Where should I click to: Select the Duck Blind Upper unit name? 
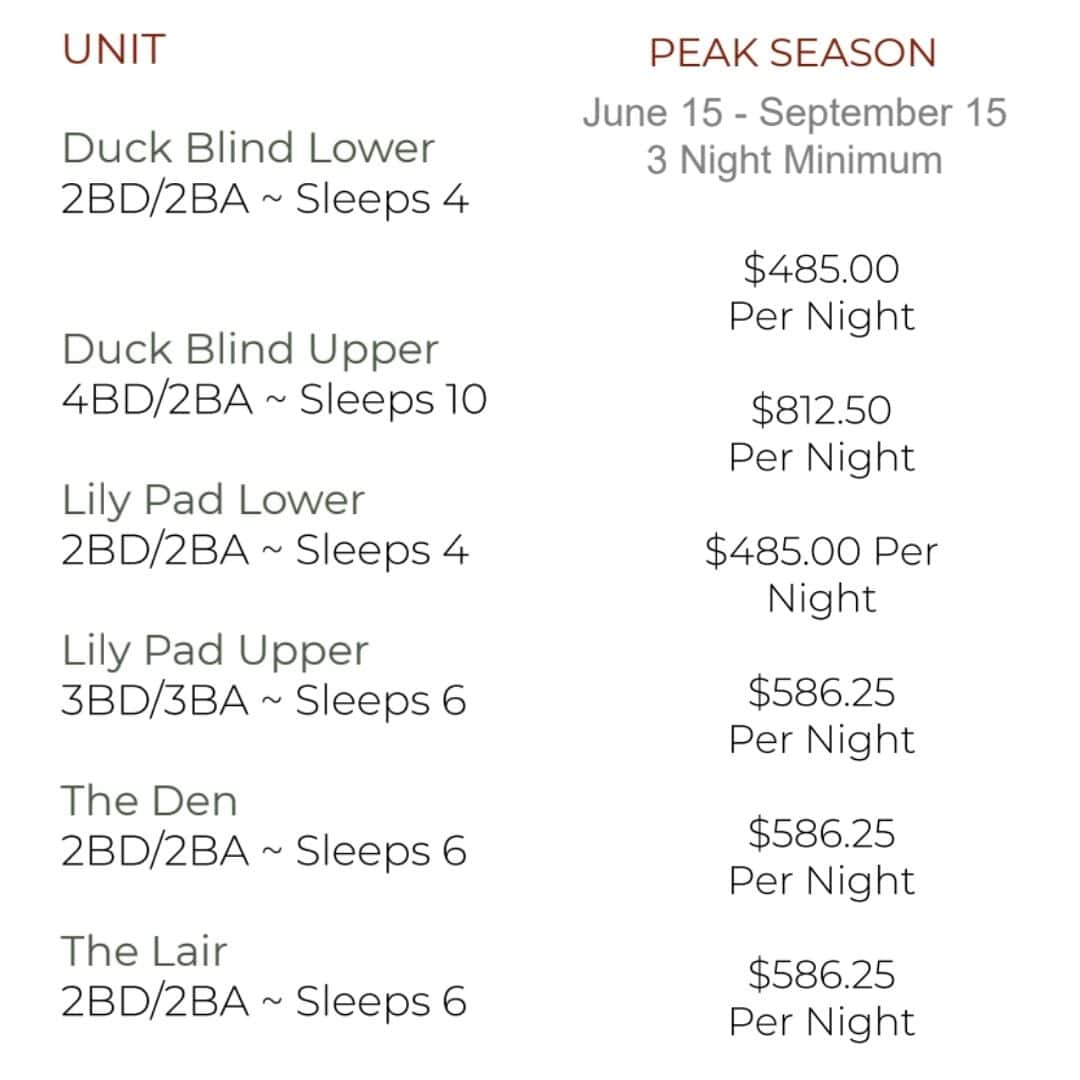[250, 350]
